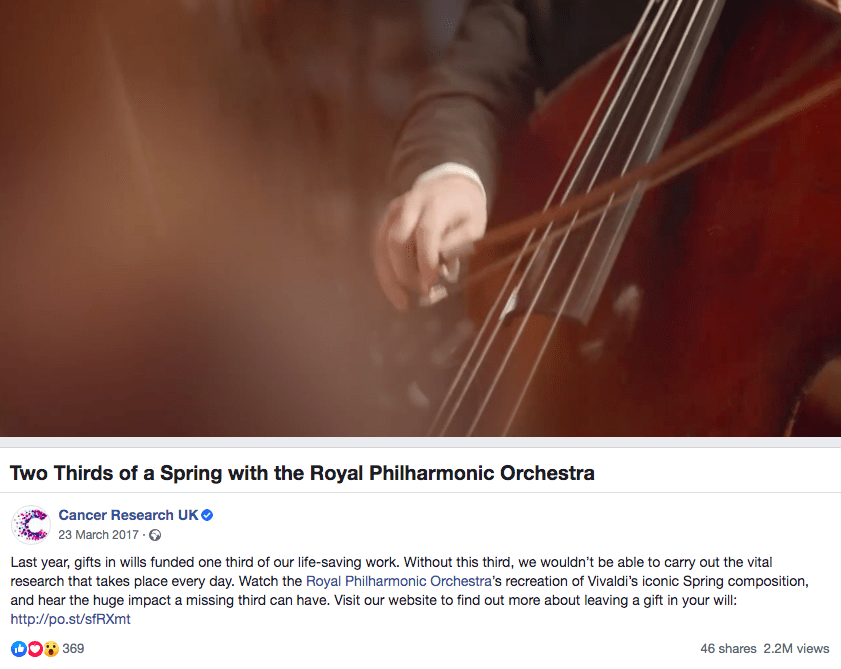Image resolution: width=841 pixels, height=669 pixels.
Task: Click the Cancer Research UK logo avatar
Action: [x=30, y=525]
